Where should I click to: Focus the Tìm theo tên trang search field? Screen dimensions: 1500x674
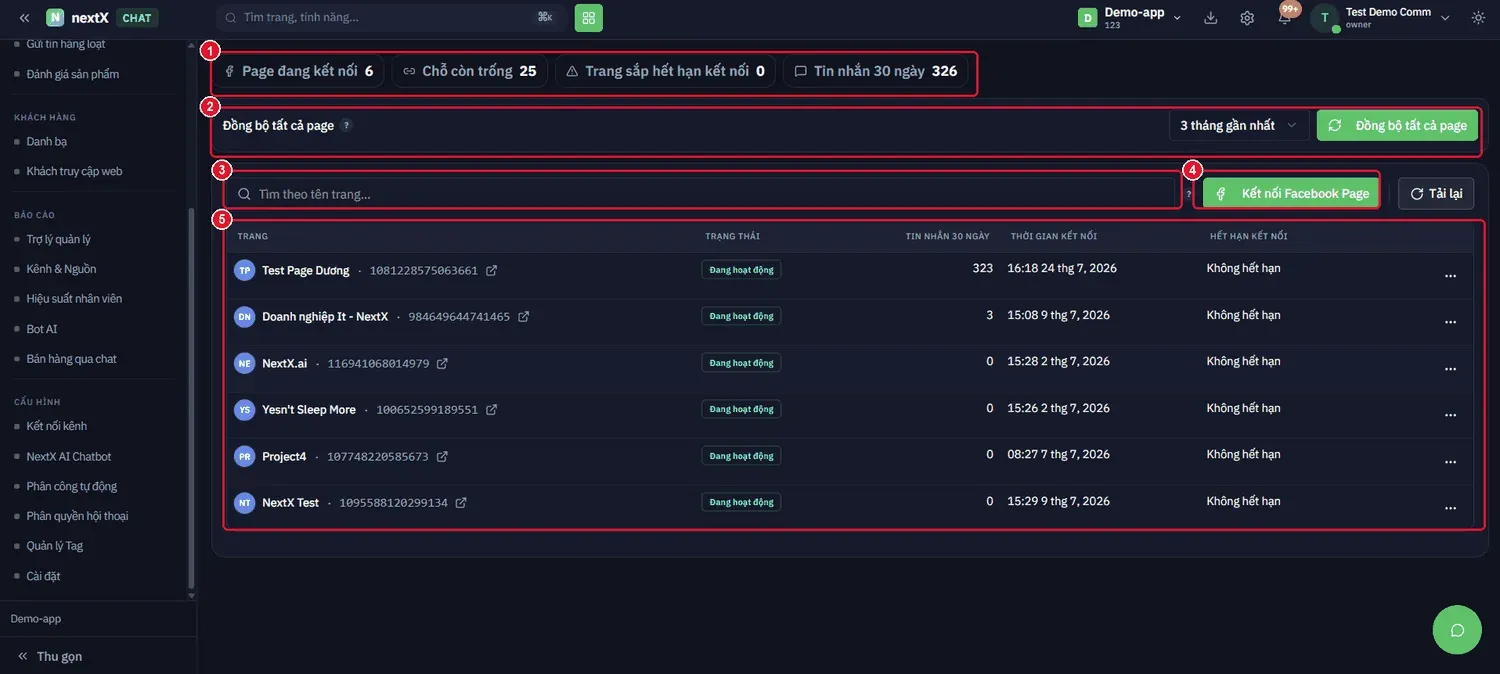pos(703,194)
